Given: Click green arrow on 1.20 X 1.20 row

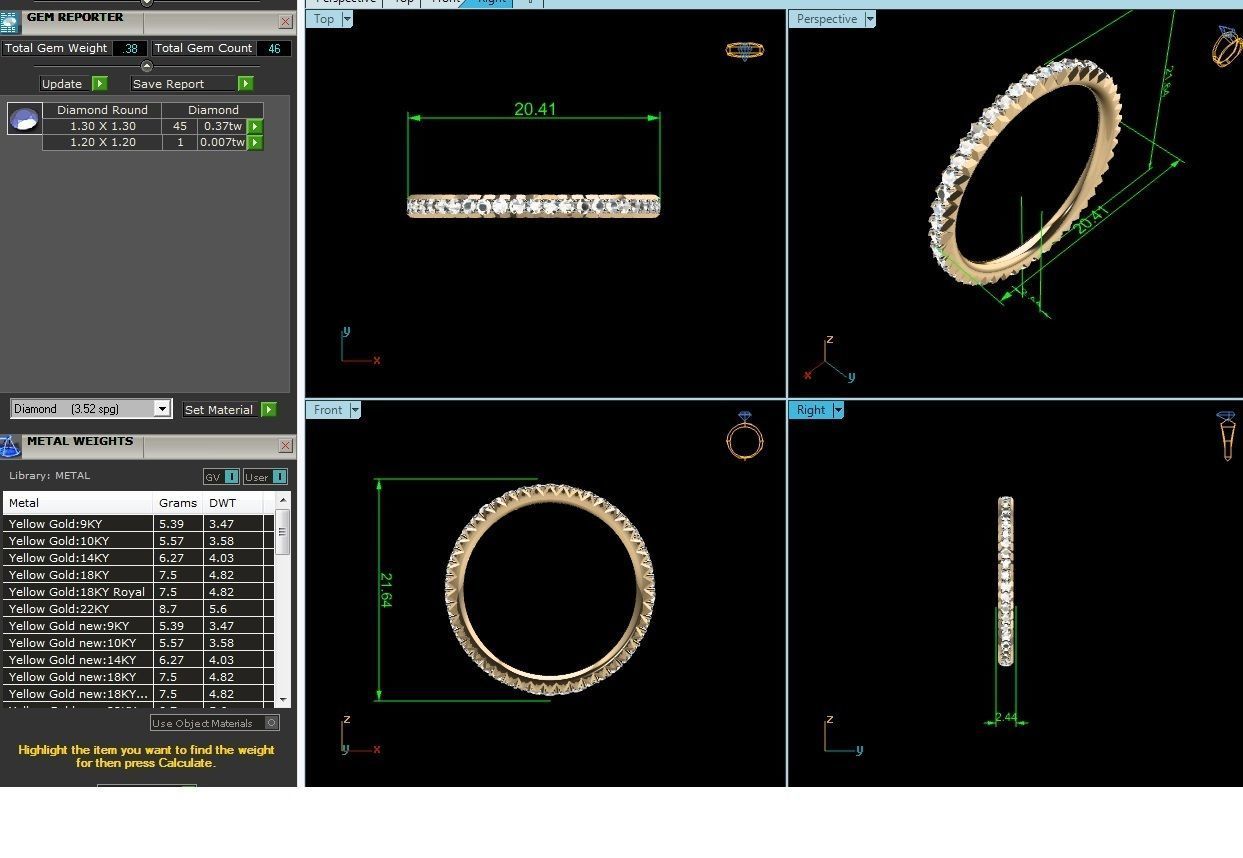Looking at the screenshot, I should pos(256,142).
